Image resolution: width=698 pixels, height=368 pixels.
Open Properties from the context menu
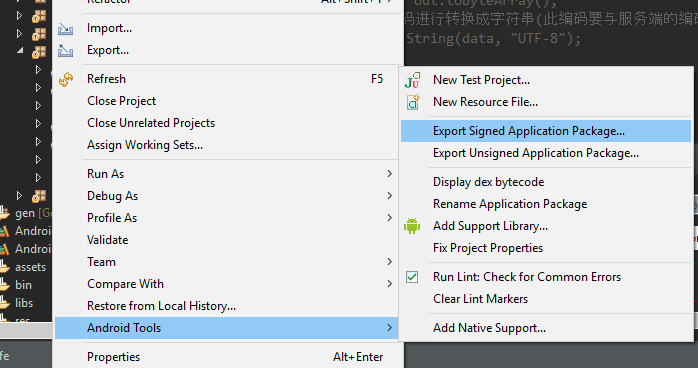pos(114,357)
